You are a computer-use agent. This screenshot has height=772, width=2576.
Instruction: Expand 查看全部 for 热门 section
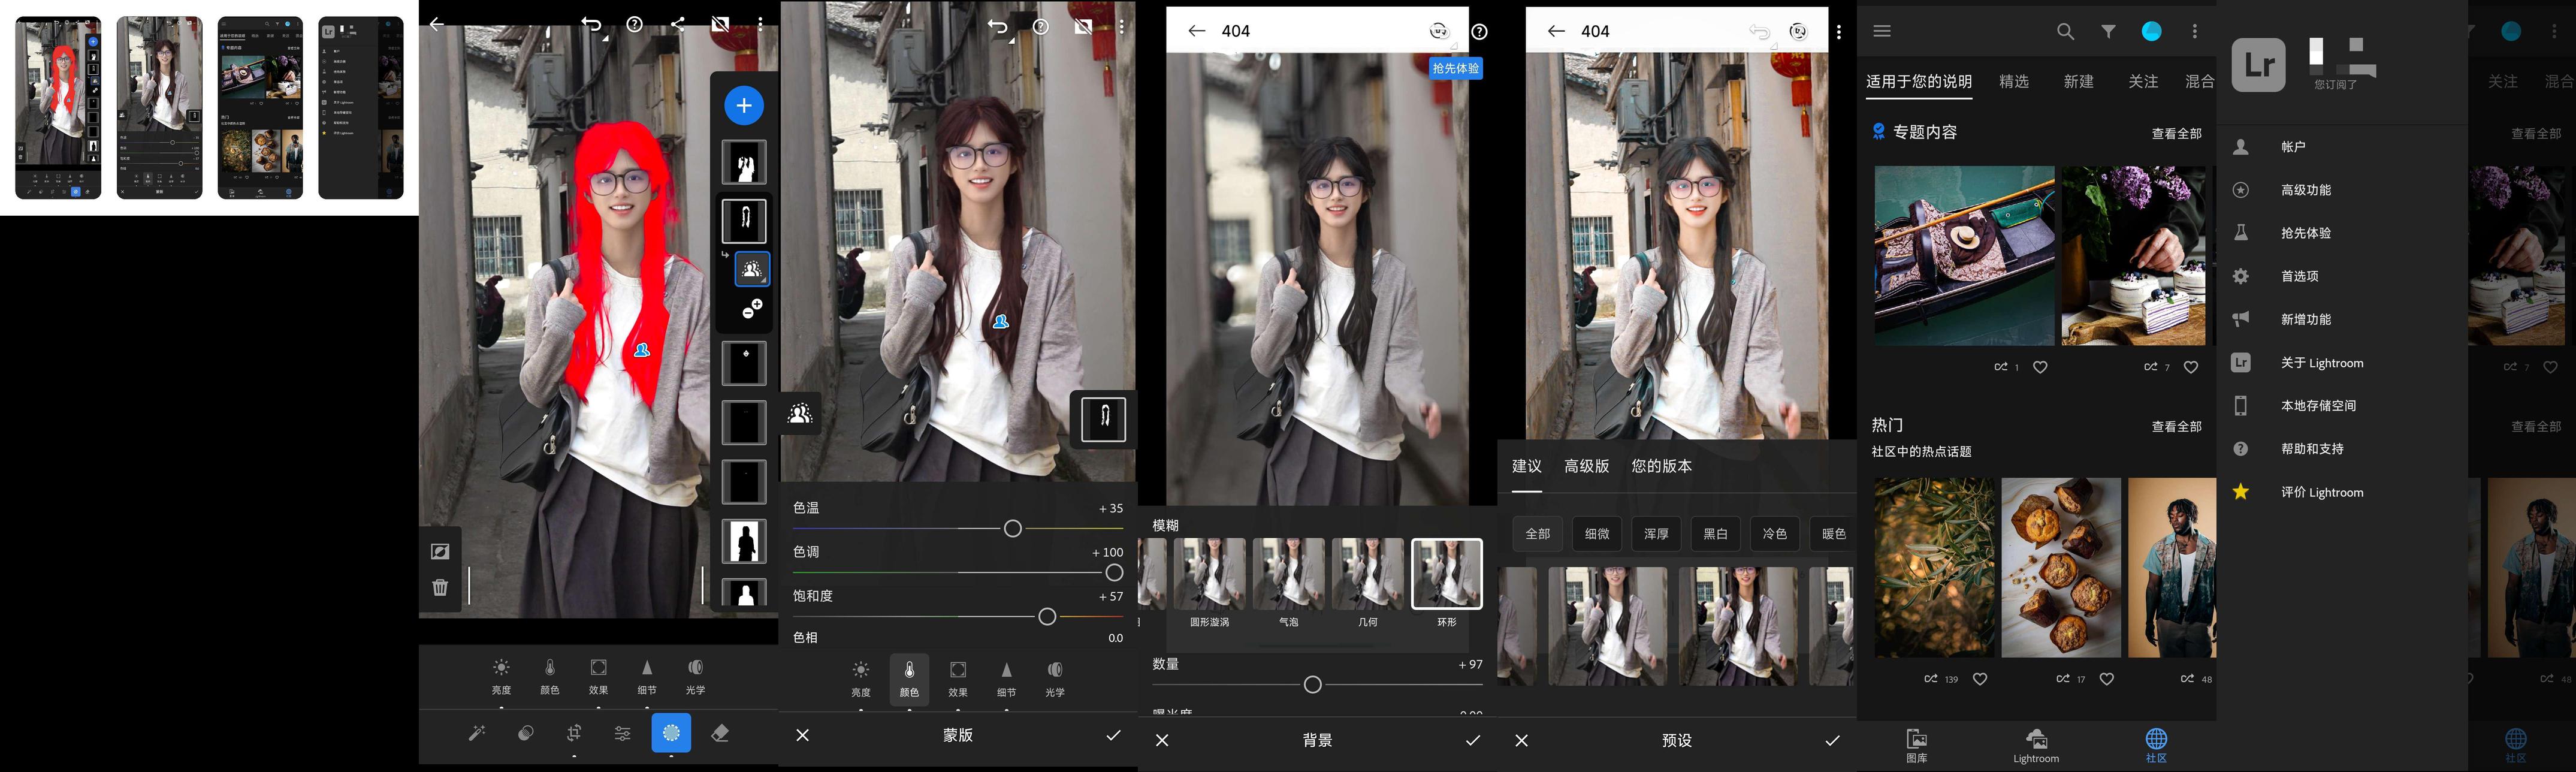pos(2176,426)
